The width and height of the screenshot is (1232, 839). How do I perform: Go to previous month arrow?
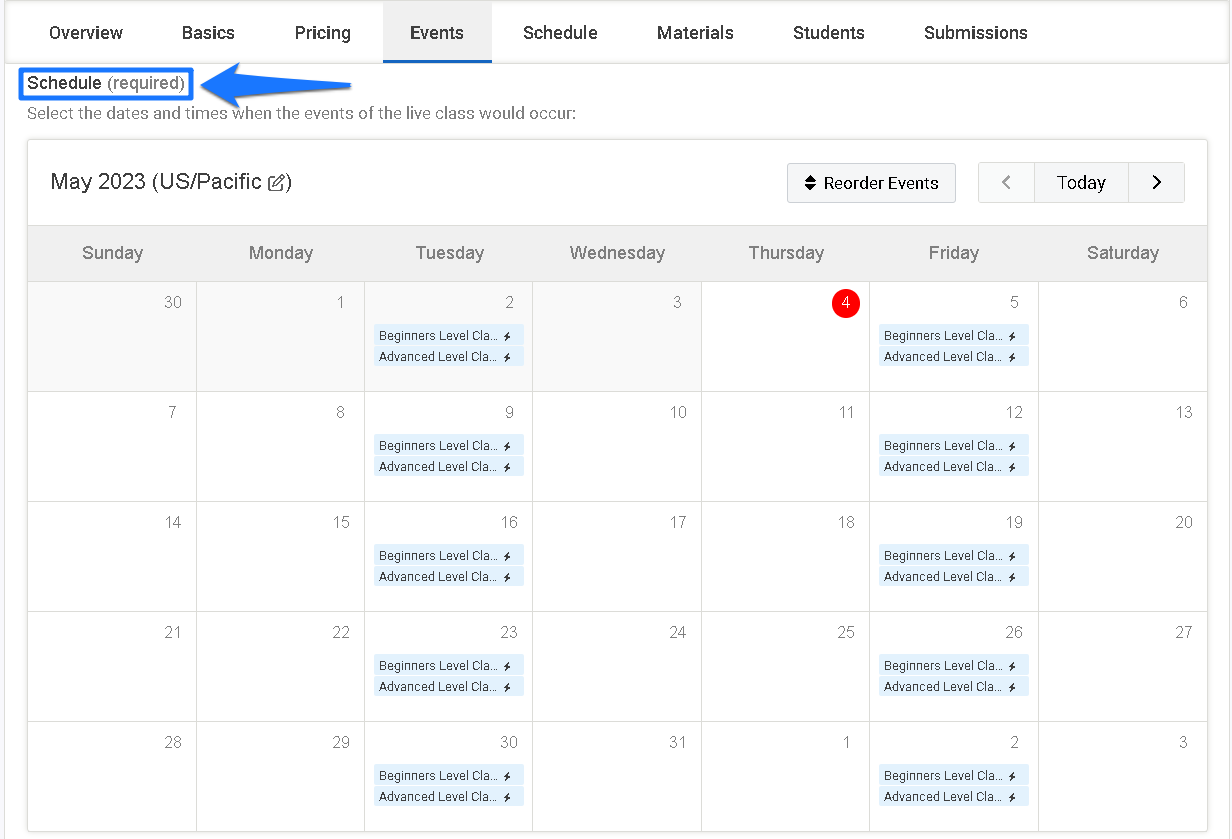(x=1006, y=183)
